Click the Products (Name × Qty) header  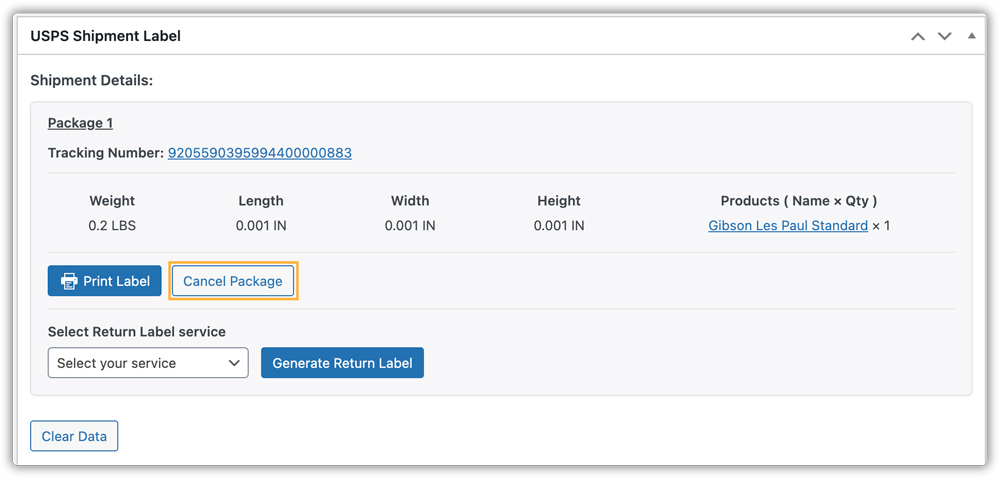coord(799,201)
